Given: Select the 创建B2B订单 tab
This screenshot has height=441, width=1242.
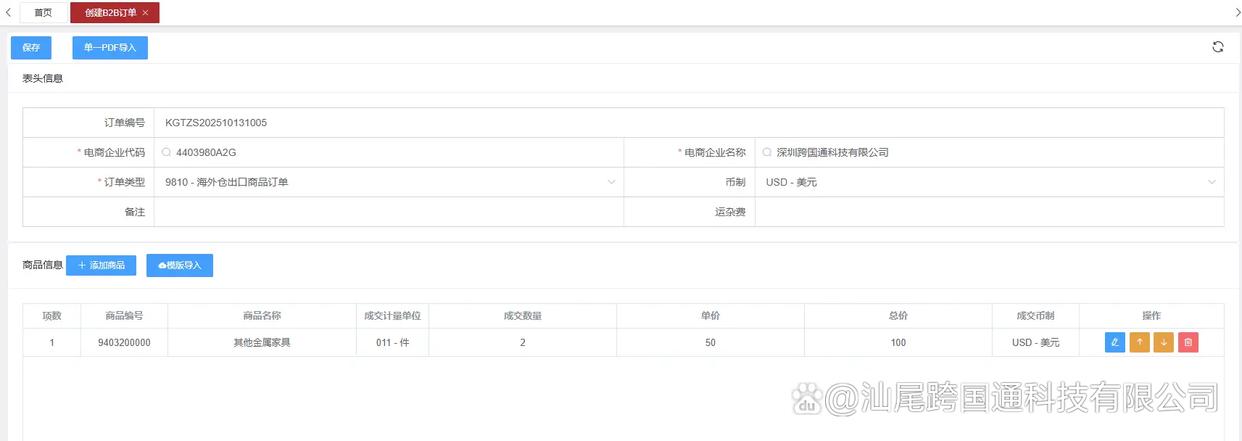Looking at the screenshot, I should click(x=109, y=13).
